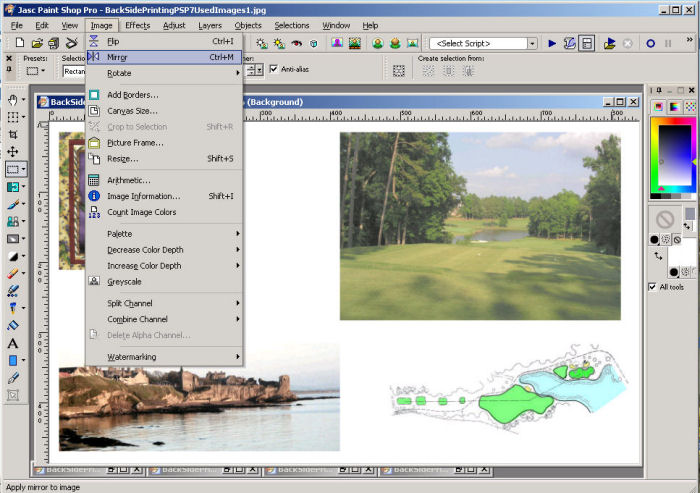Toggle the Anti-alias checkbox
700x493 pixels.
tap(274, 69)
